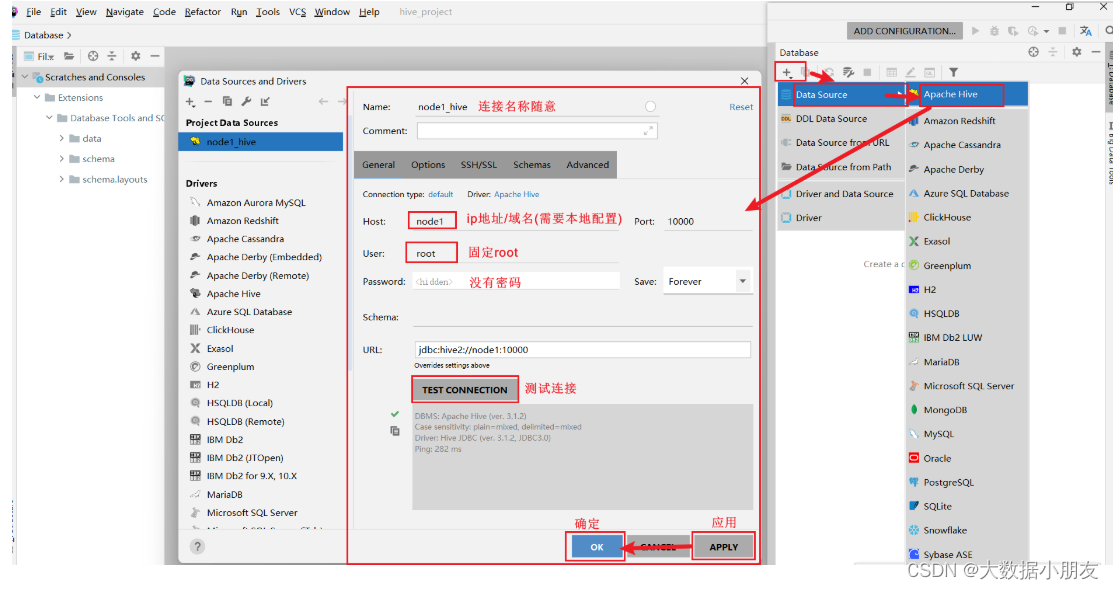Confirm the dialog with OK button
This screenshot has width=1114, height=589.
597,547
